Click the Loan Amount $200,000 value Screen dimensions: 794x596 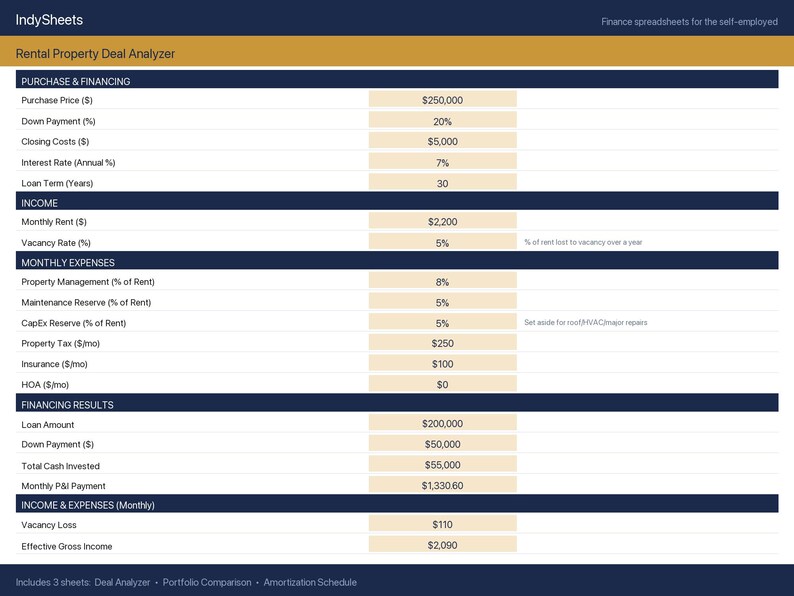pyautogui.click(x=443, y=423)
